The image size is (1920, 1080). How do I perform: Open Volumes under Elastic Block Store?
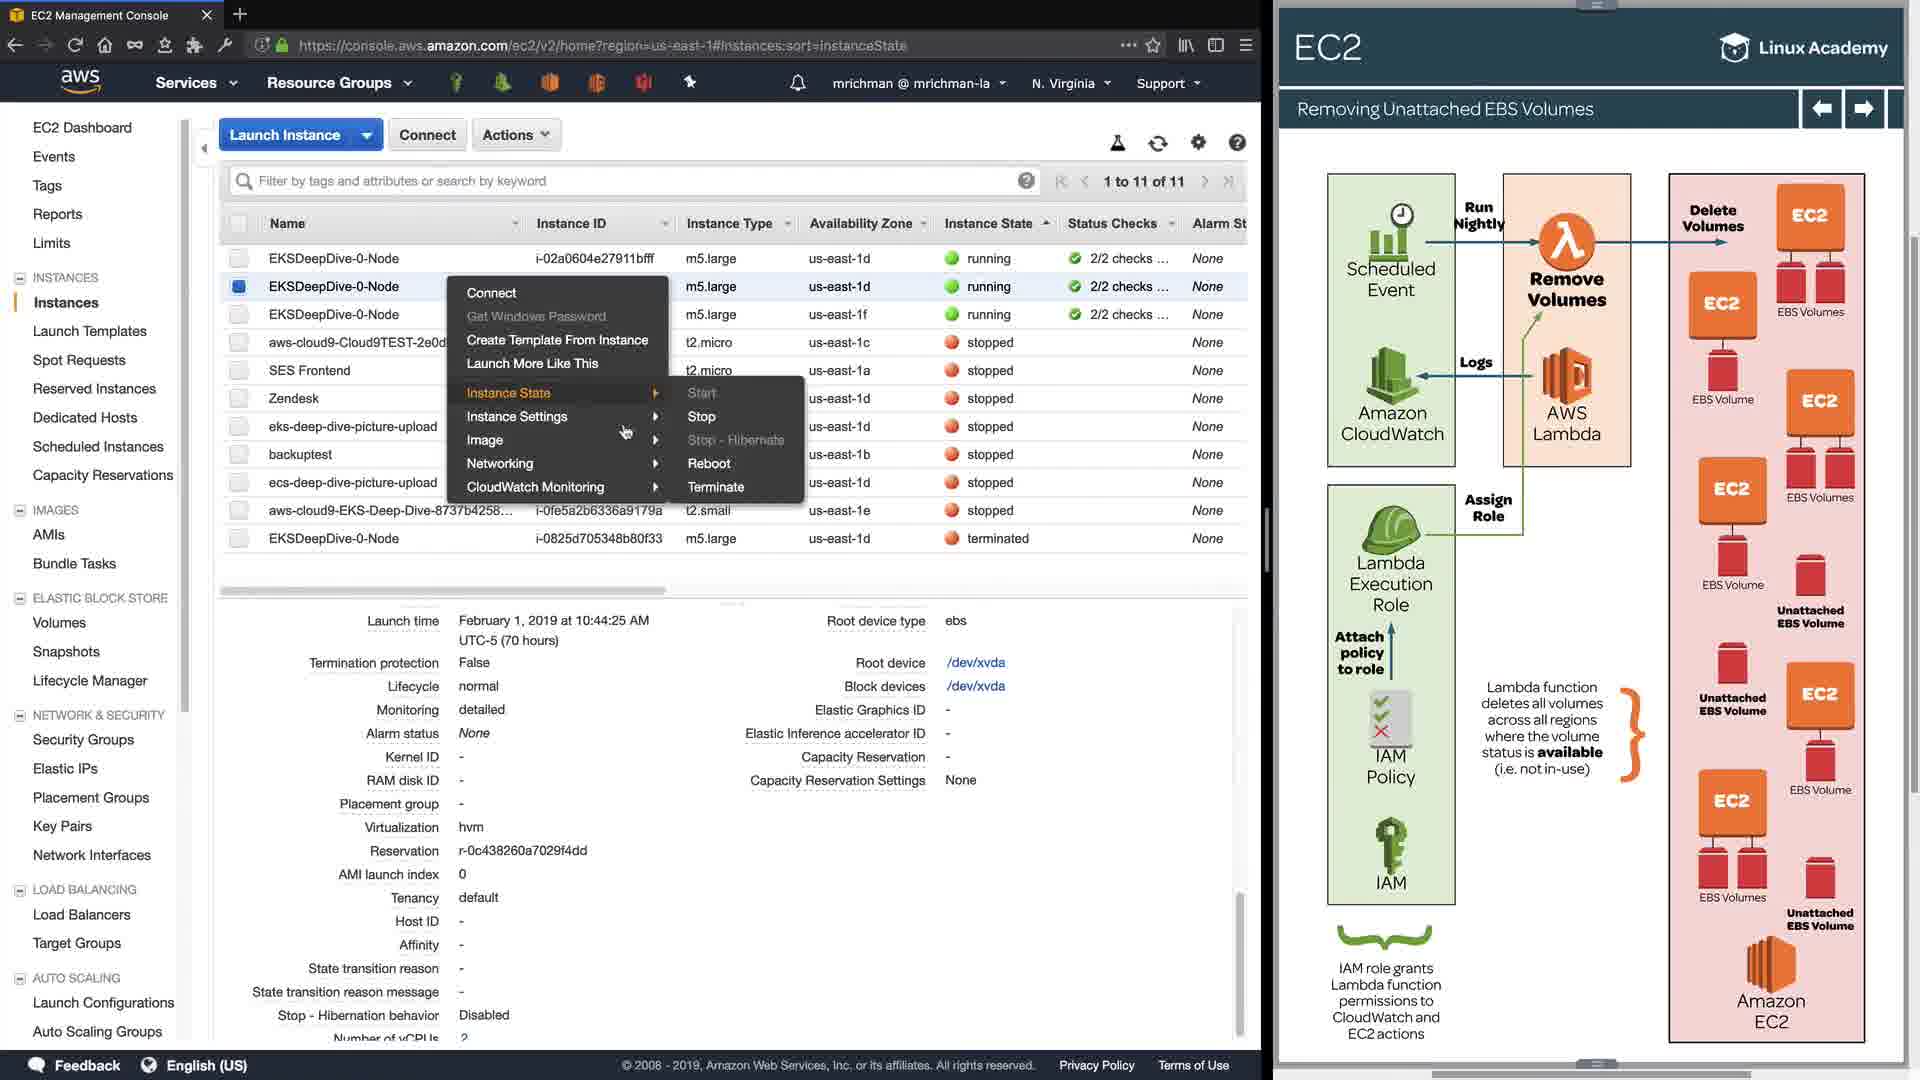pyautogui.click(x=59, y=622)
